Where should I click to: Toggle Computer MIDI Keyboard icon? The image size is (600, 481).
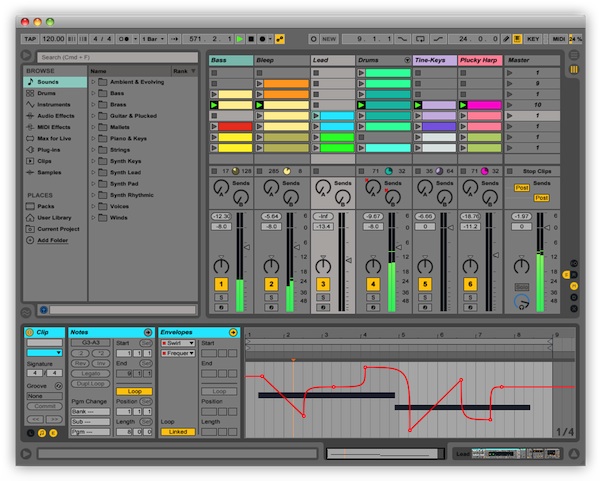[x=517, y=39]
